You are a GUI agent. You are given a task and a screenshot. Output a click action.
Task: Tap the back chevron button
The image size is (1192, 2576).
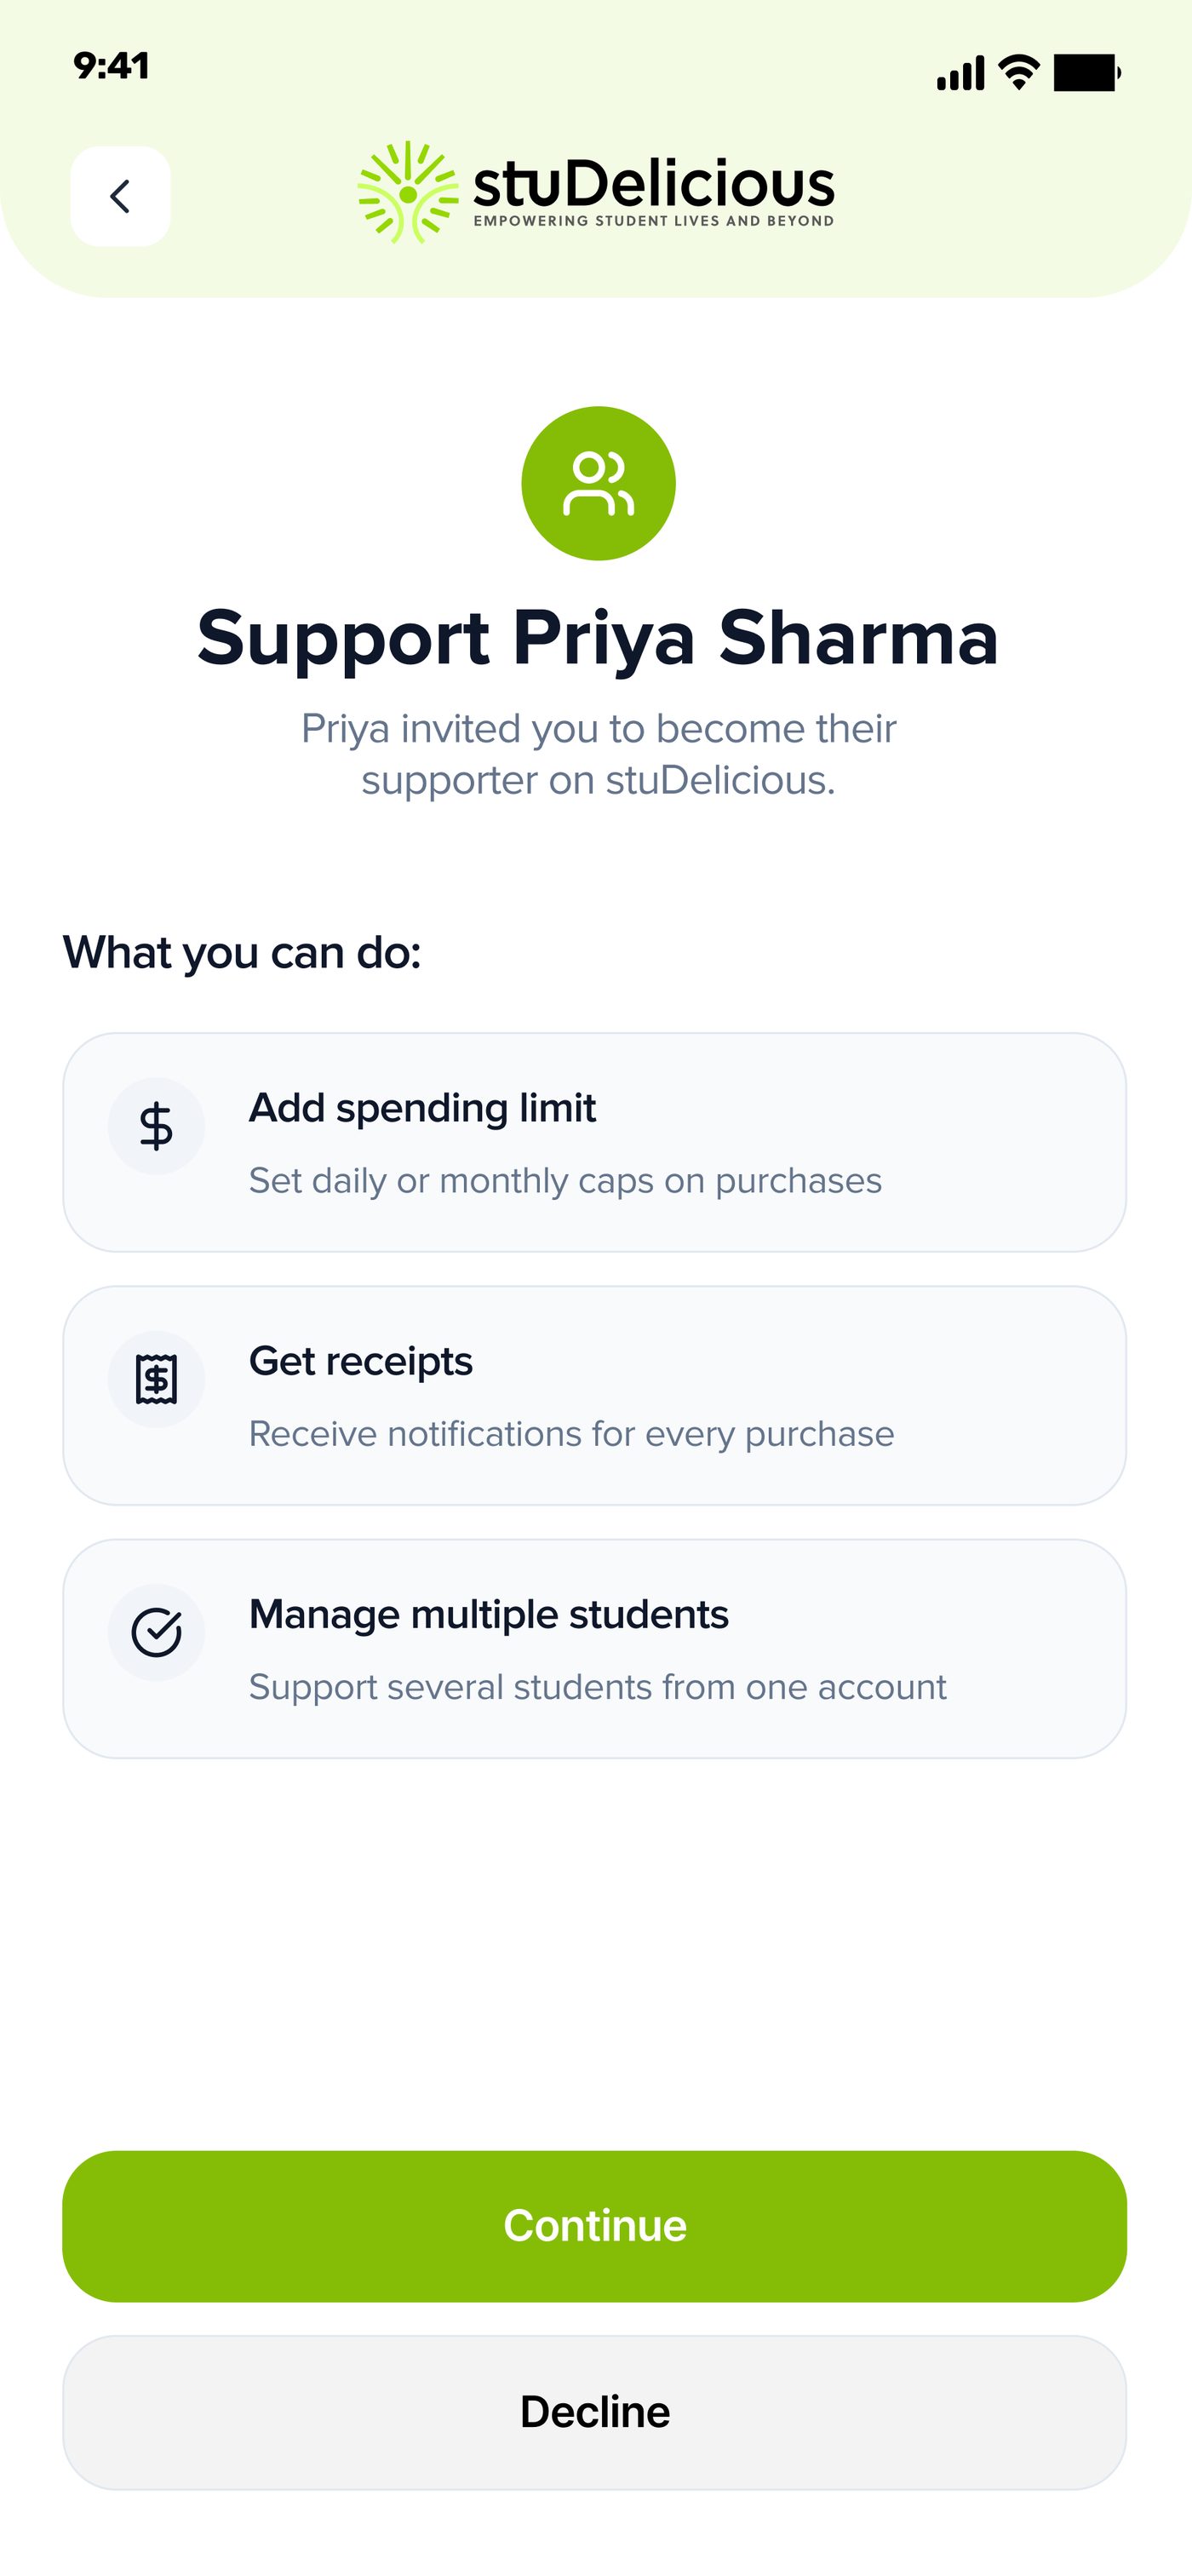point(120,196)
